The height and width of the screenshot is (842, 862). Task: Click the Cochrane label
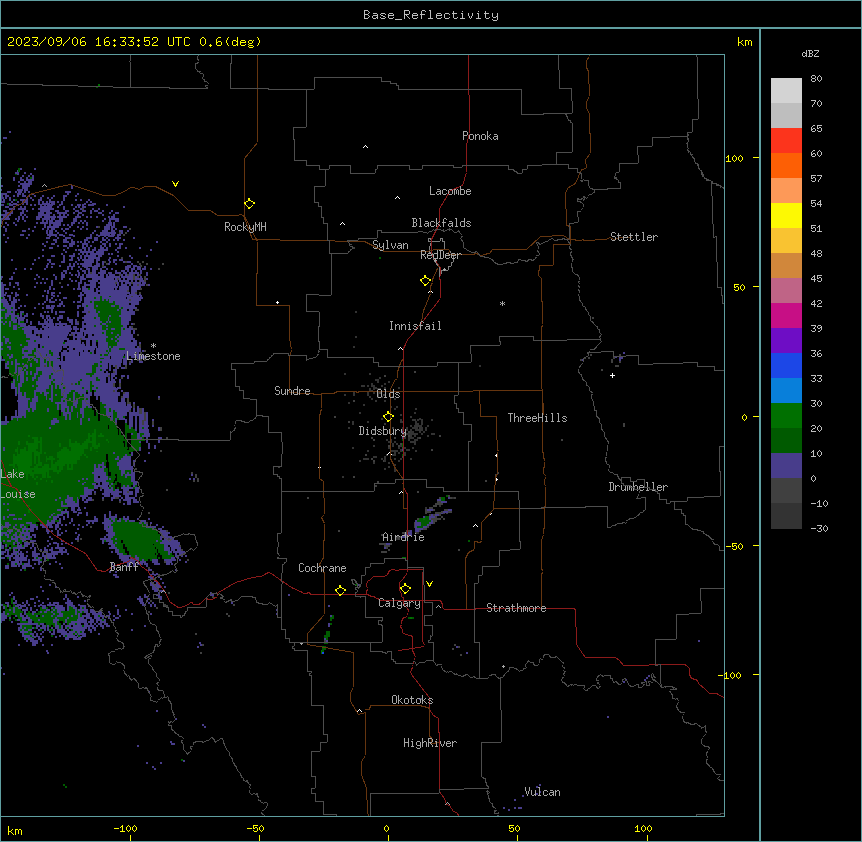tap(322, 568)
